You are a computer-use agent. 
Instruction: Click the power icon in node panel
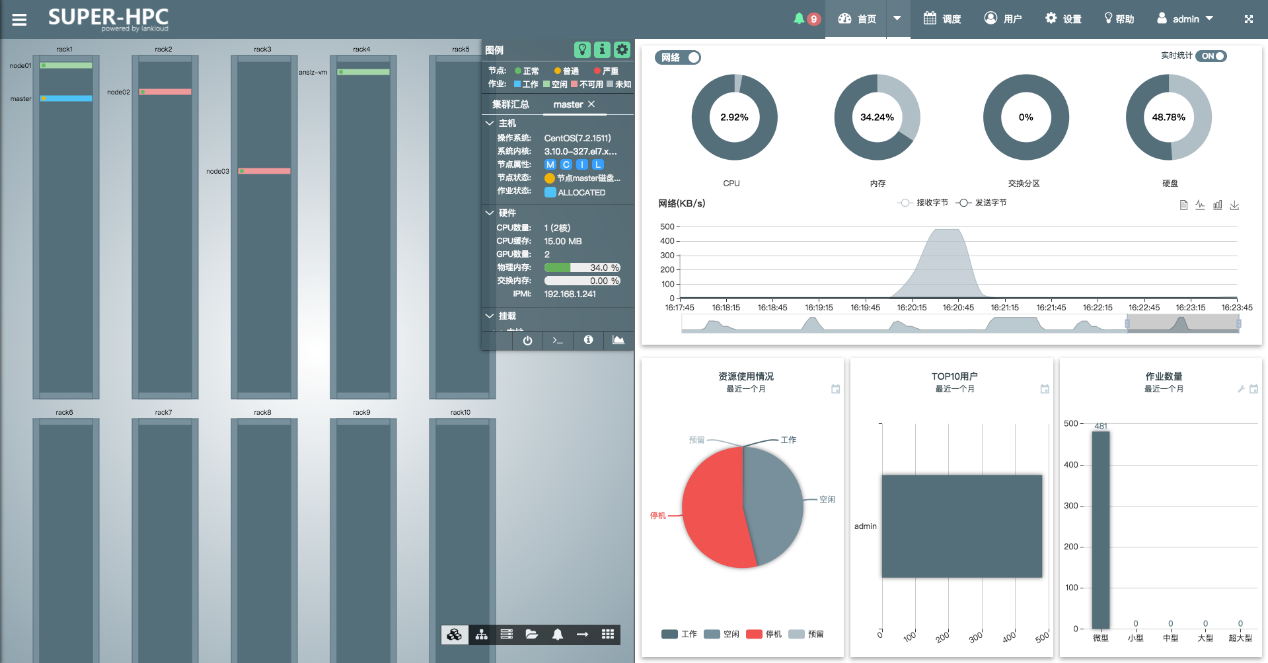(x=528, y=340)
